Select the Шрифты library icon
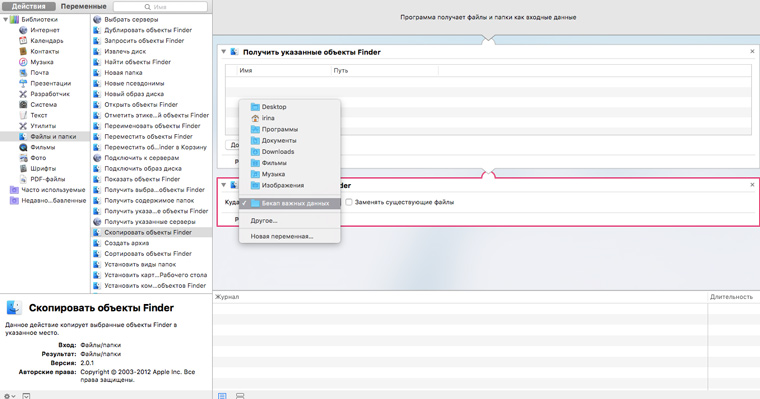Screen dimensions: 760x399 [23, 169]
